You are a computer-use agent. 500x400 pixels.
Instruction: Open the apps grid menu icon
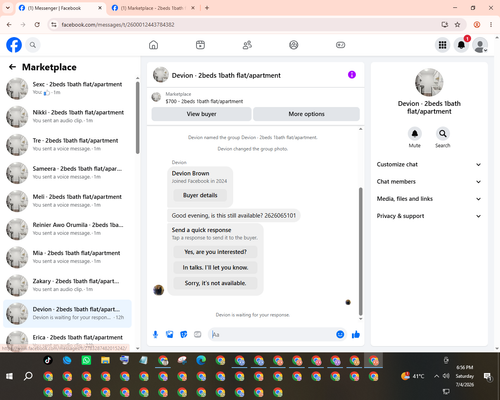(442, 45)
